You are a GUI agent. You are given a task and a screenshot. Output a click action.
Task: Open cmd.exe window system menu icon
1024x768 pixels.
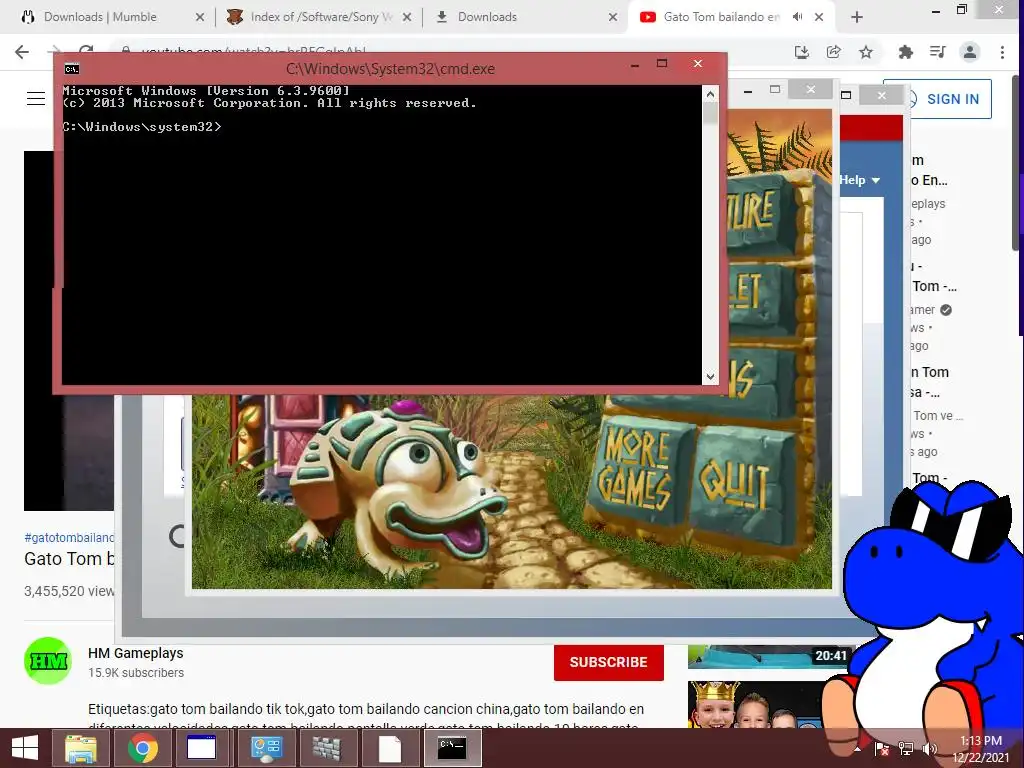pyautogui.click(x=72, y=69)
